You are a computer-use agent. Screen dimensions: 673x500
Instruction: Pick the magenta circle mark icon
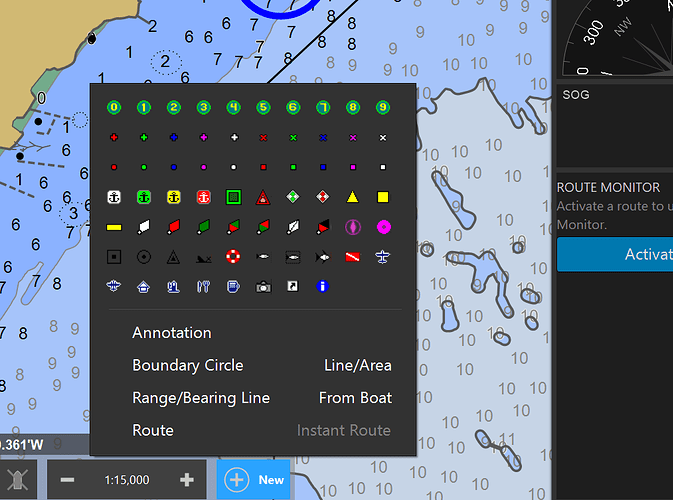pyautogui.click(x=382, y=227)
